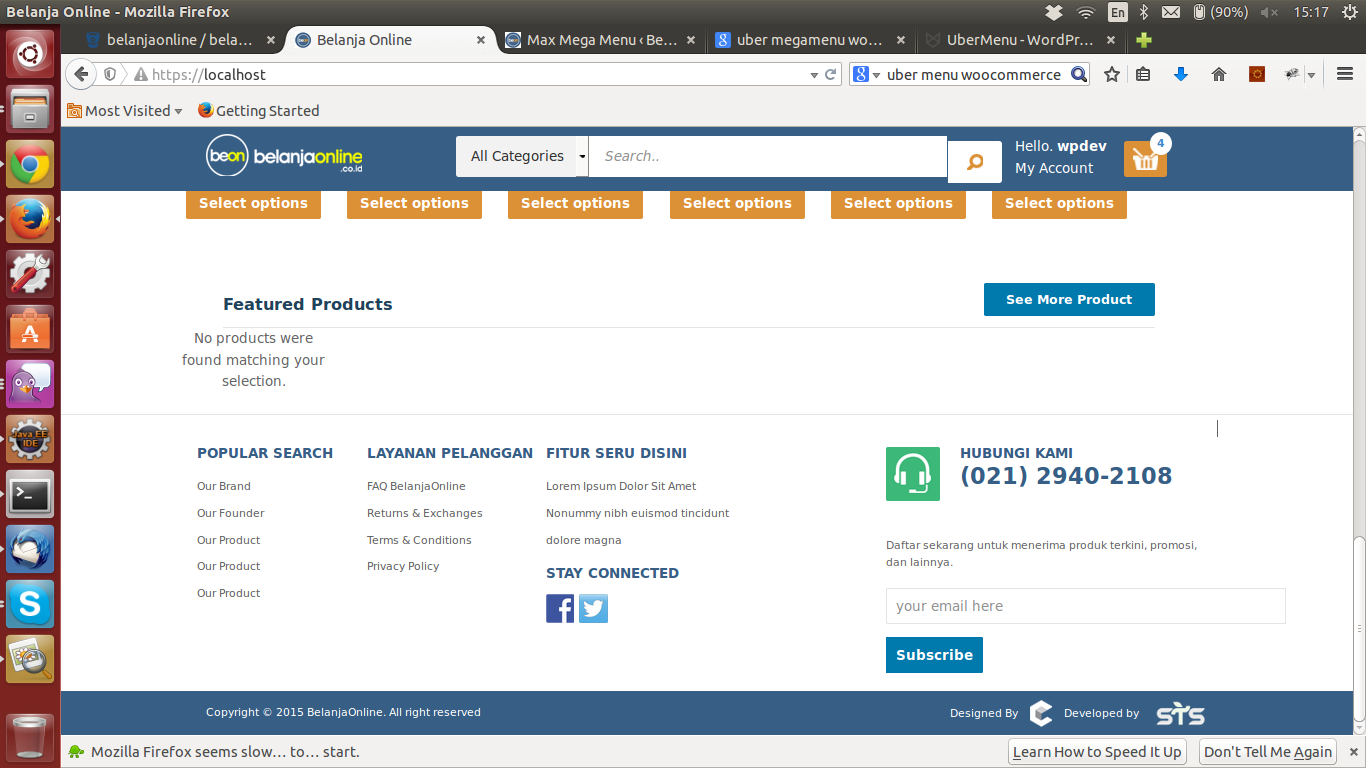Open the battery indicator in top panel
The height and width of the screenshot is (768, 1366).
pyautogui.click(x=1222, y=12)
